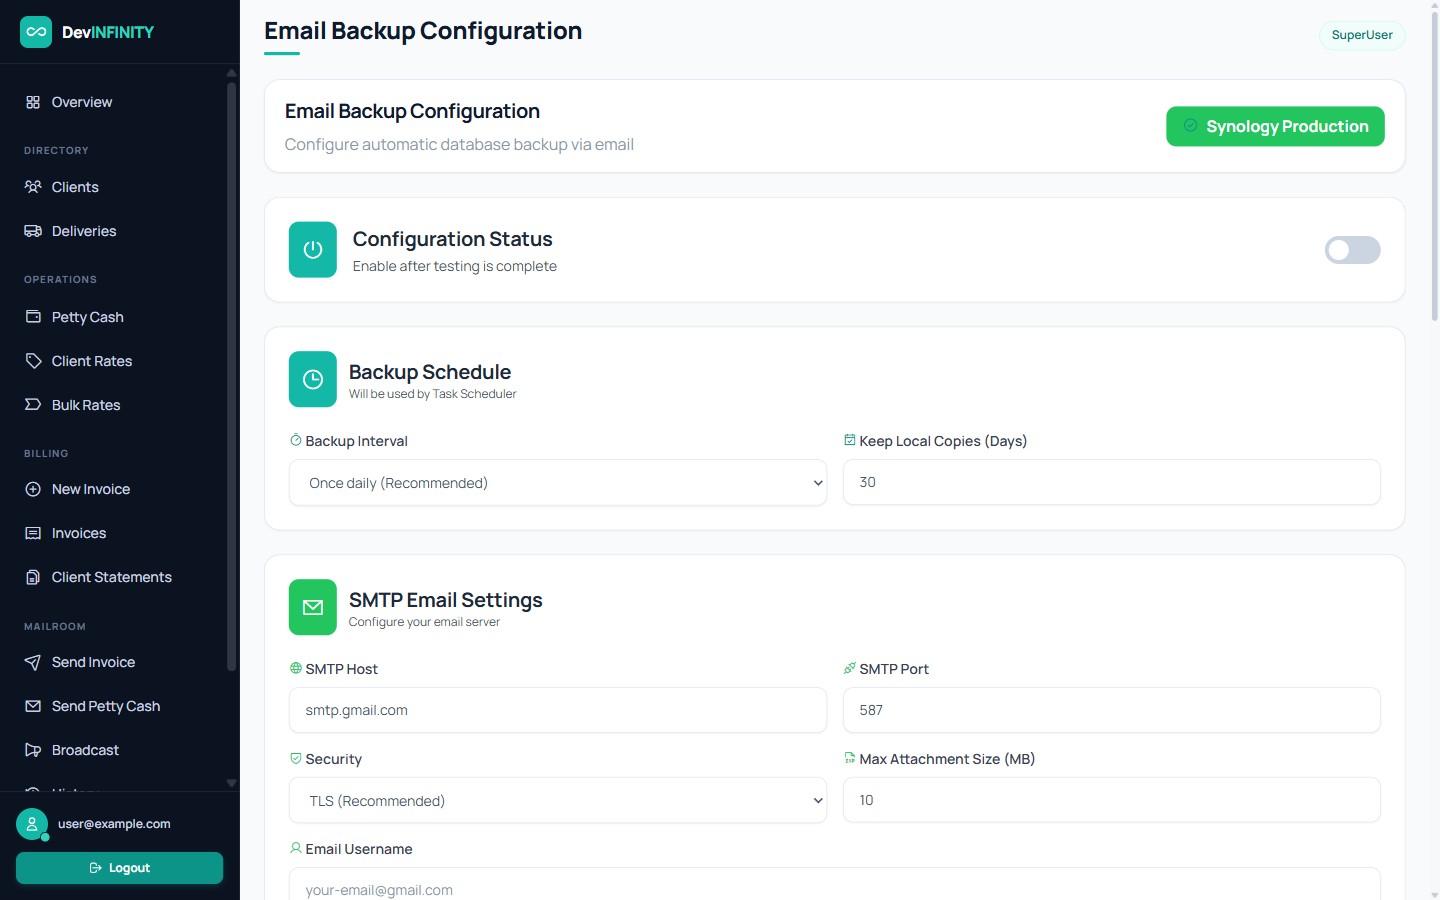
Task: Click the SuperUser badge
Action: pyautogui.click(x=1362, y=35)
